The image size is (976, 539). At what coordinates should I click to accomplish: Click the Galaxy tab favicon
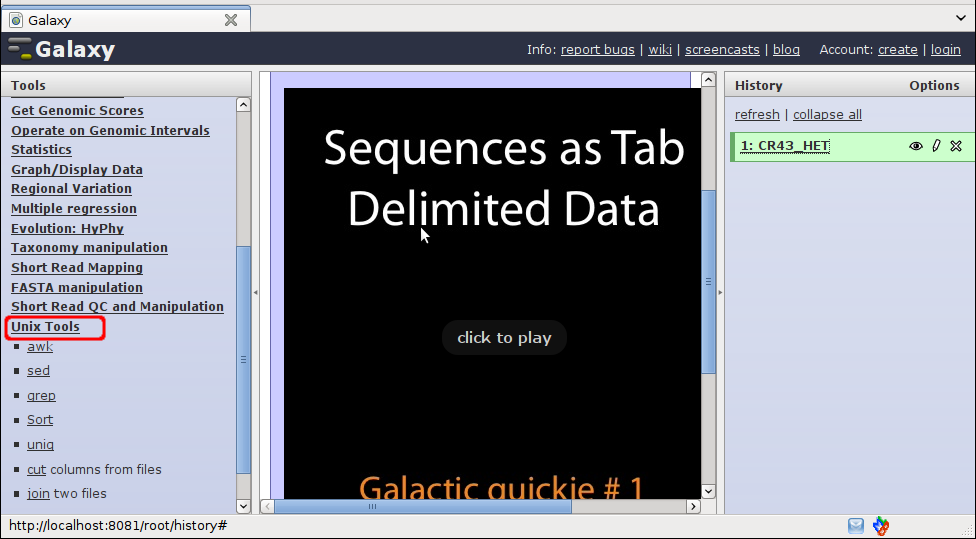[16, 20]
